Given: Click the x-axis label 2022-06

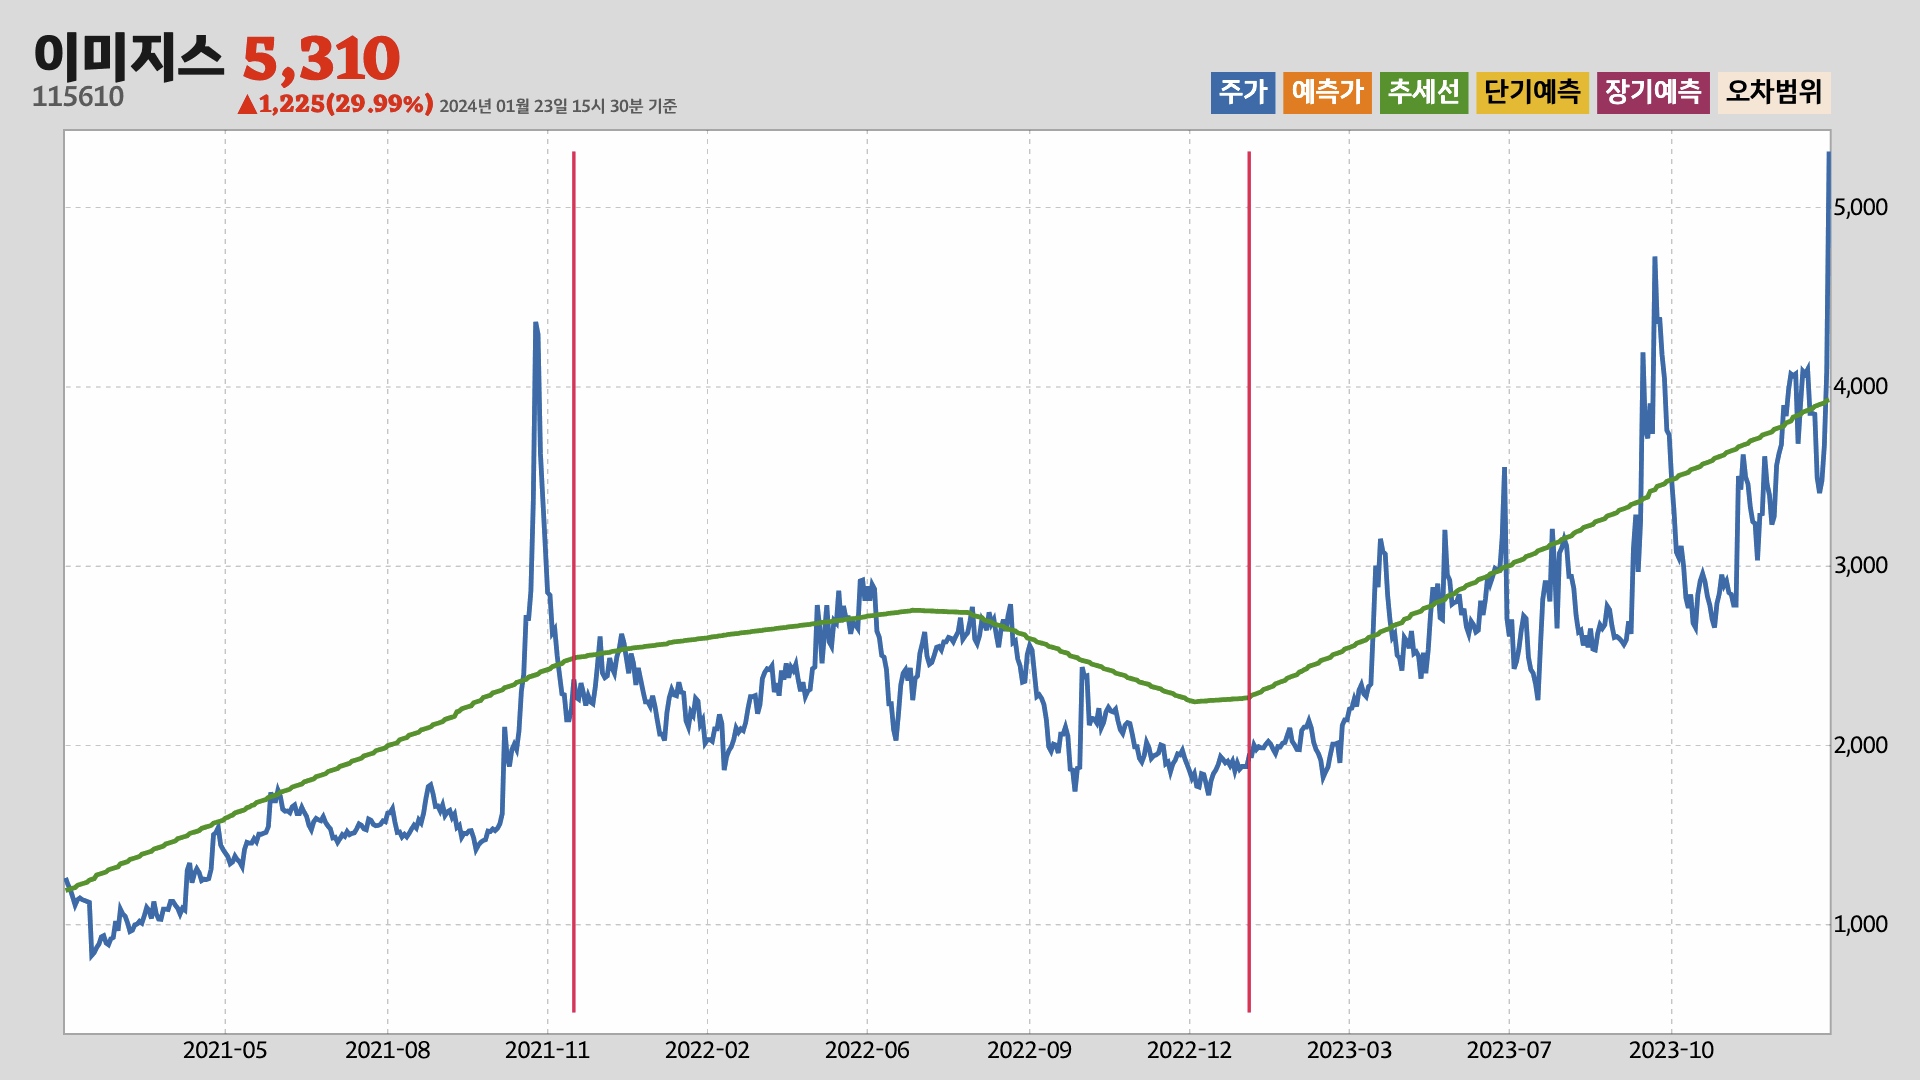Looking at the screenshot, I should pos(867,1050).
